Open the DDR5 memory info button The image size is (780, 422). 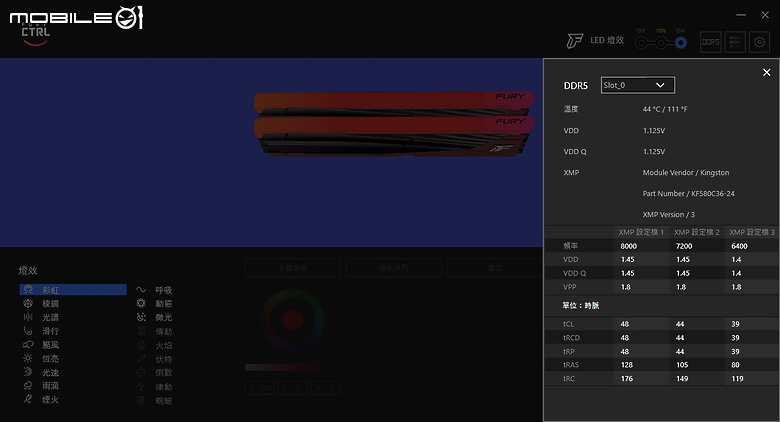pyautogui.click(x=710, y=42)
